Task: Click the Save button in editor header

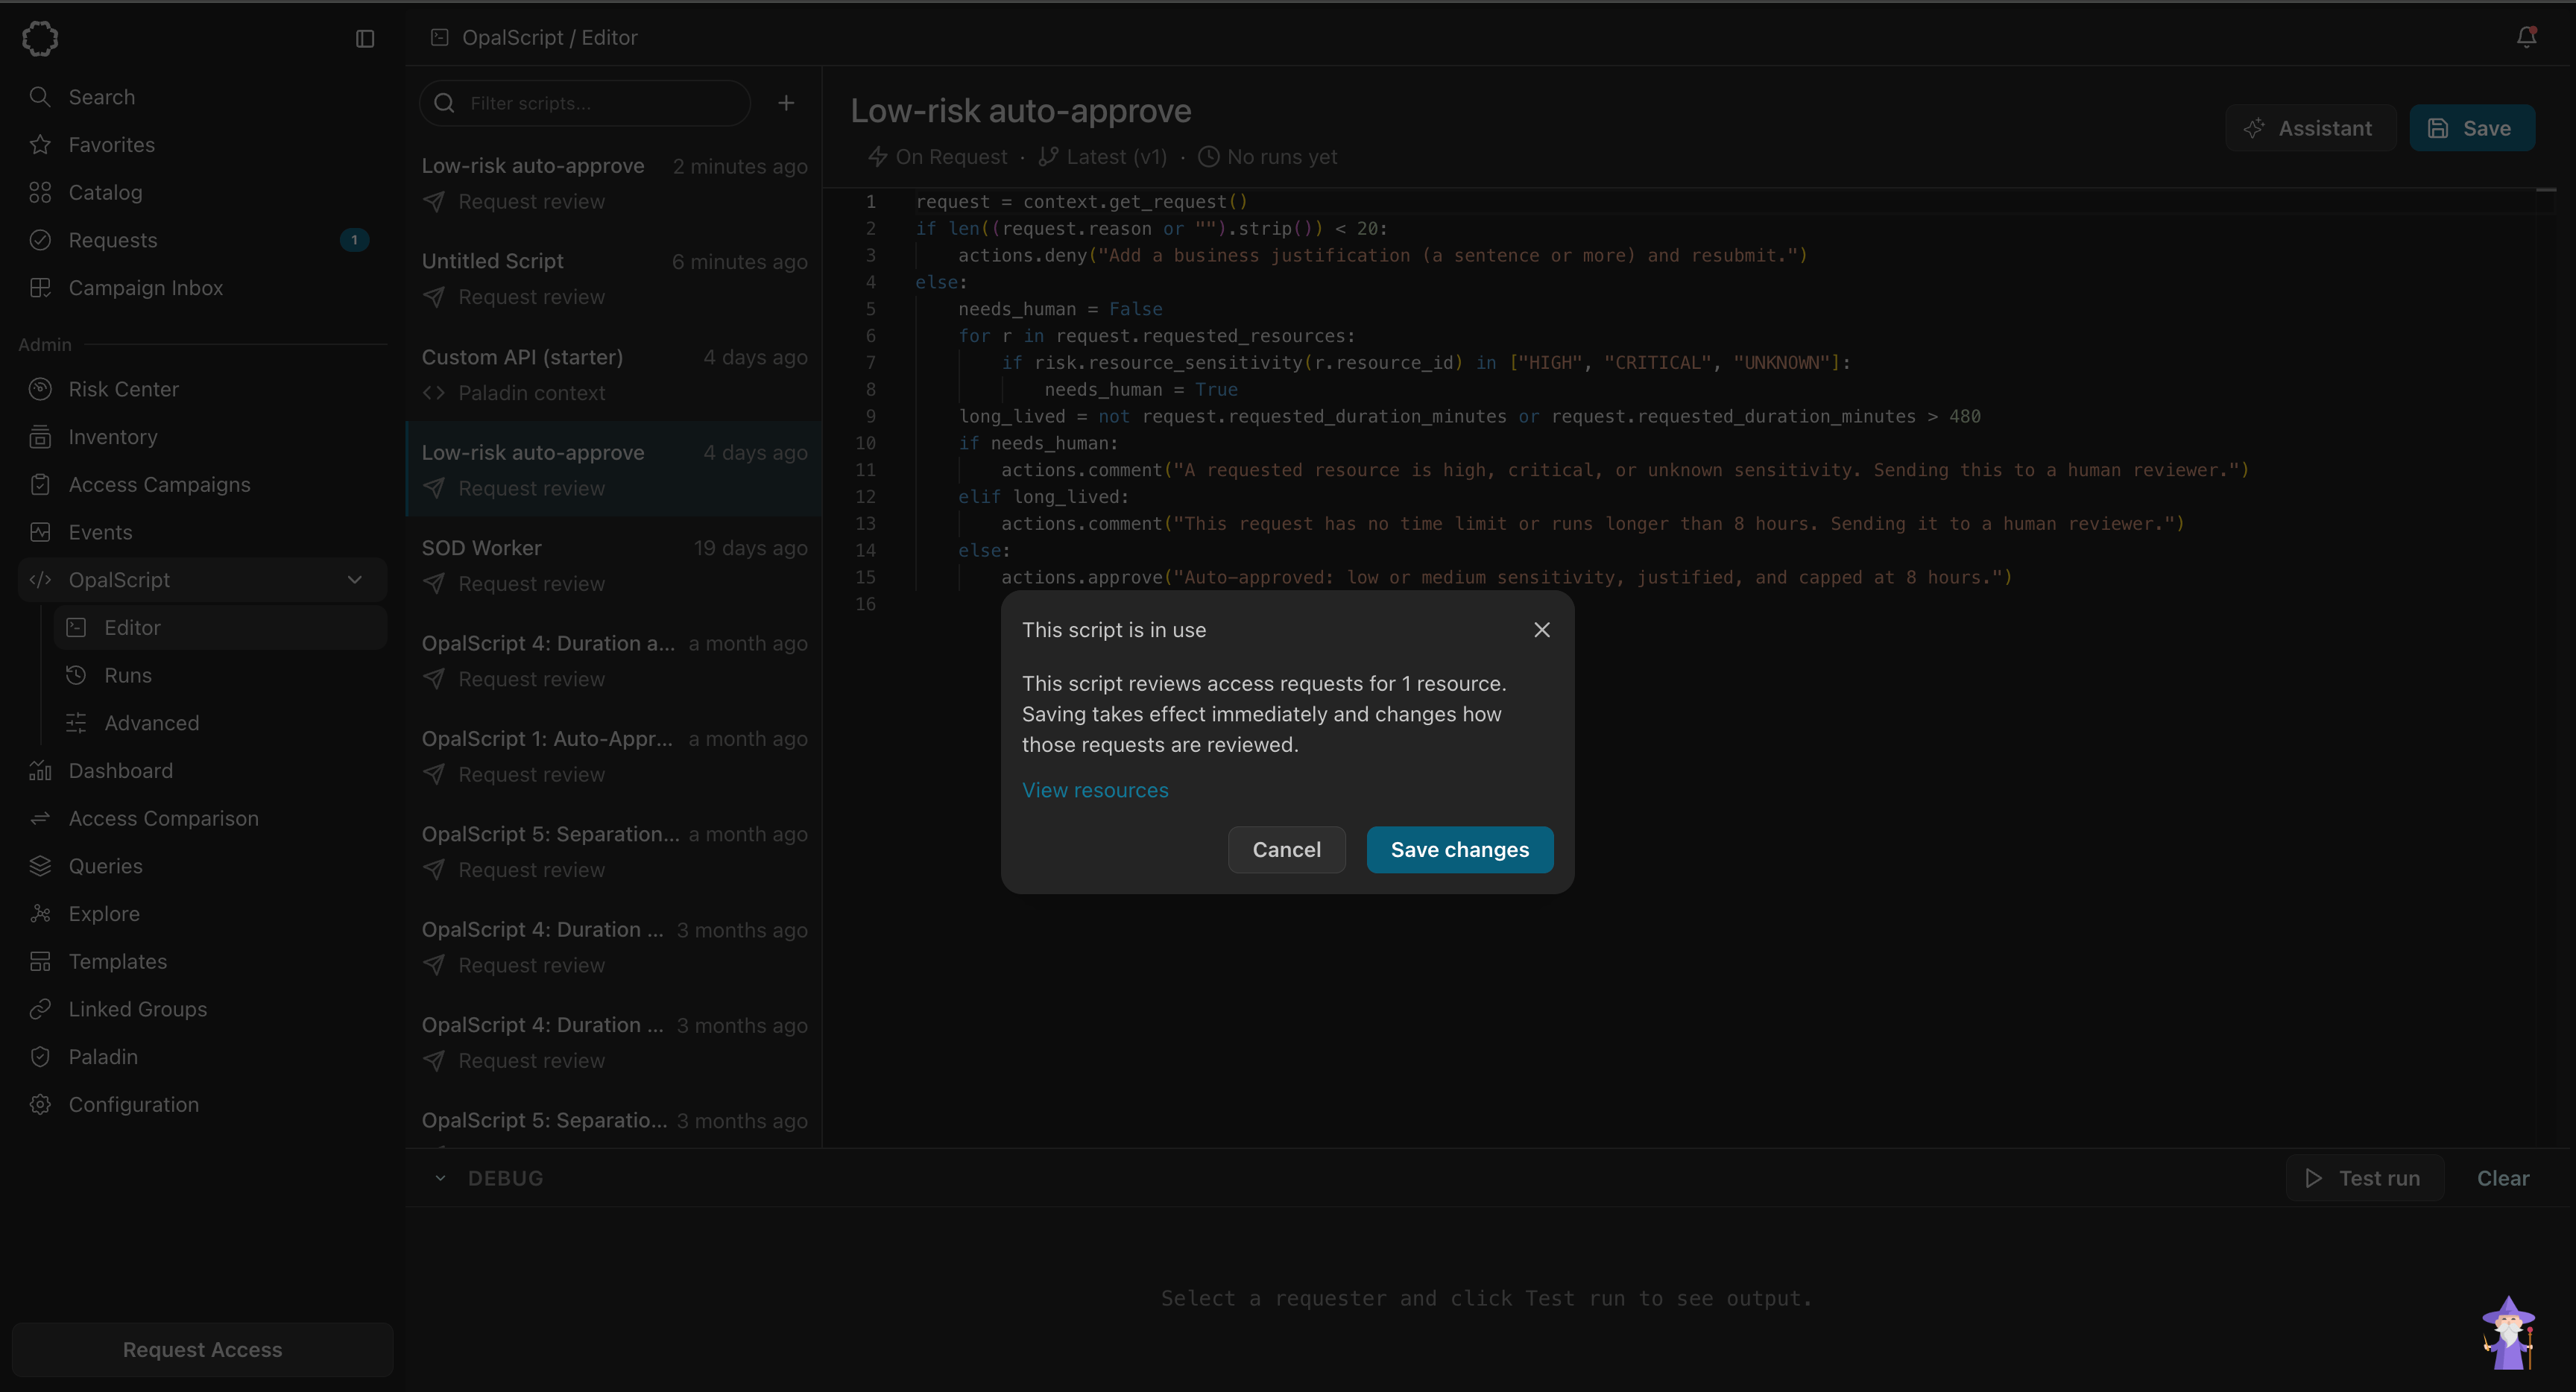Action: coord(2471,128)
